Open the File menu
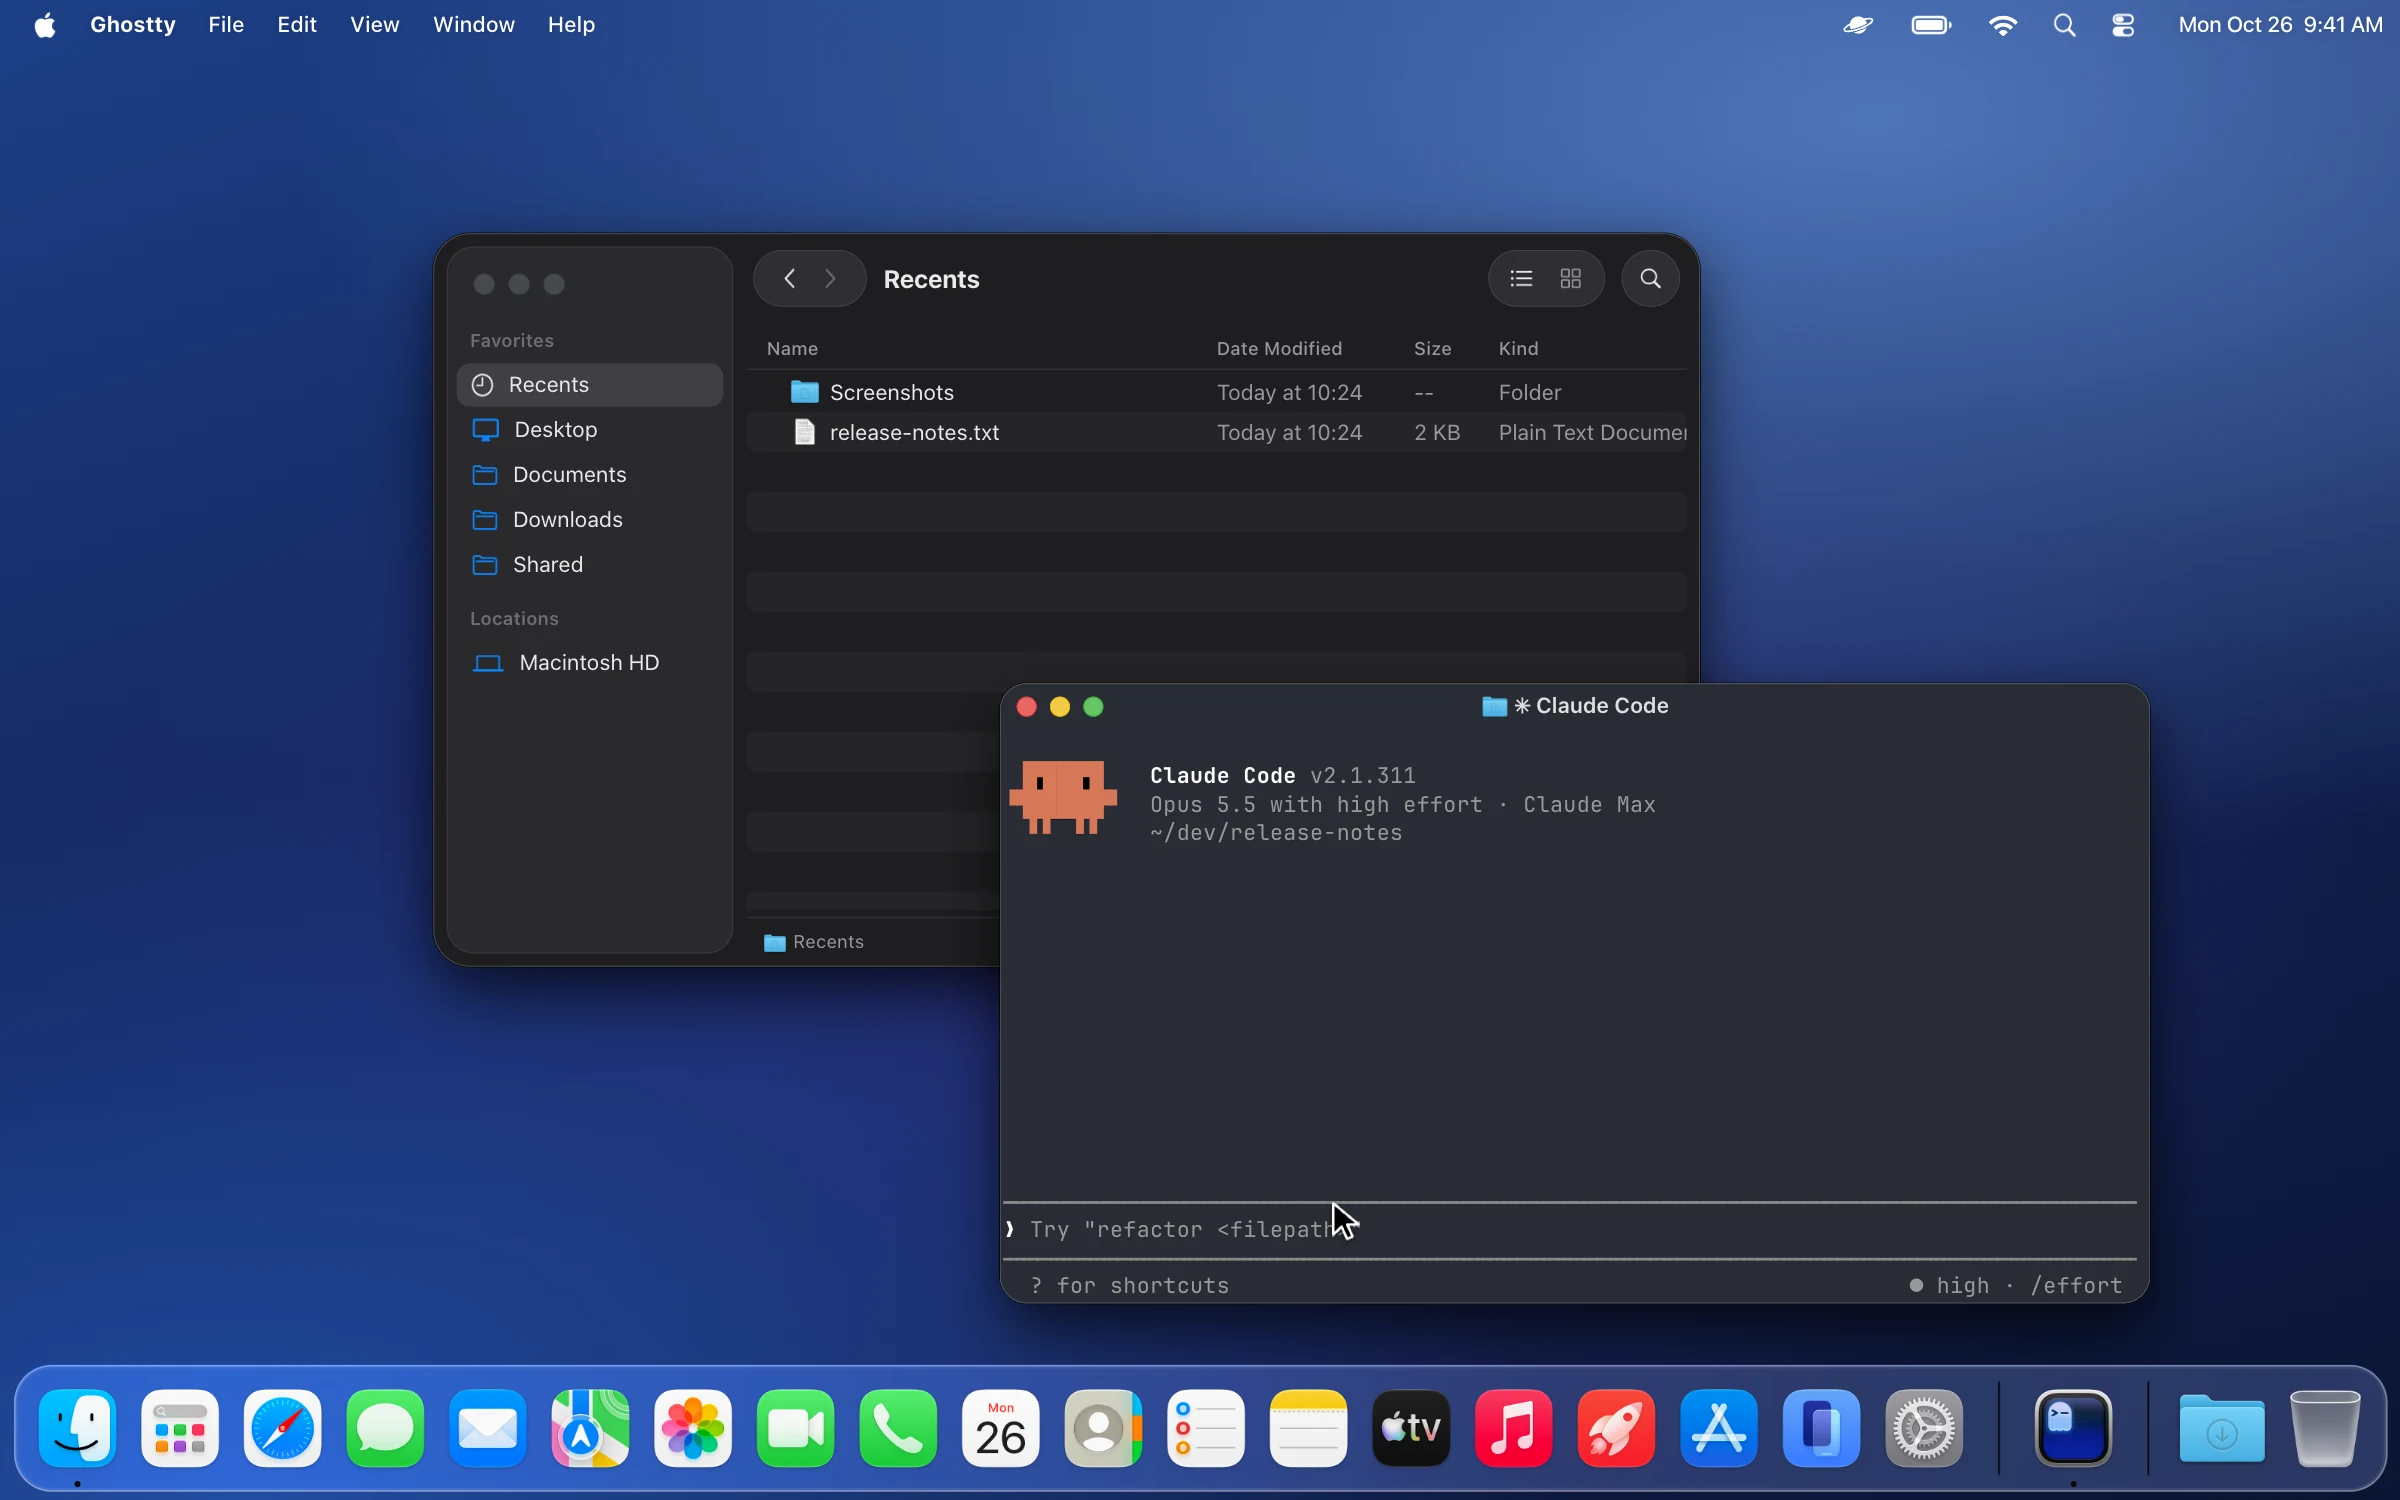This screenshot has width=2400, height=1500. point(226,25)
